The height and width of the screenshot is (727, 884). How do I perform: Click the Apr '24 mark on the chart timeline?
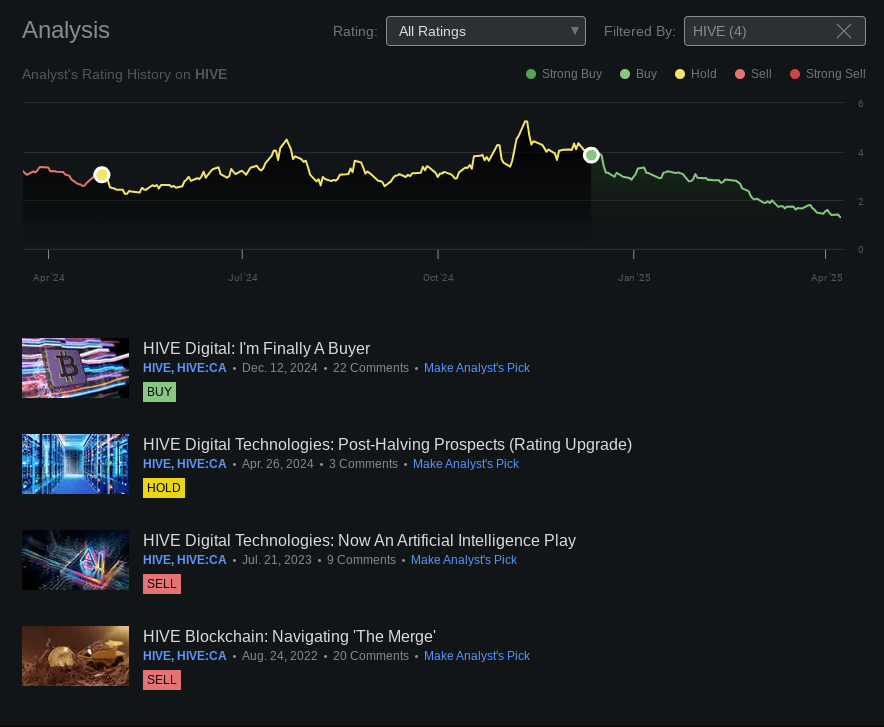48,277
